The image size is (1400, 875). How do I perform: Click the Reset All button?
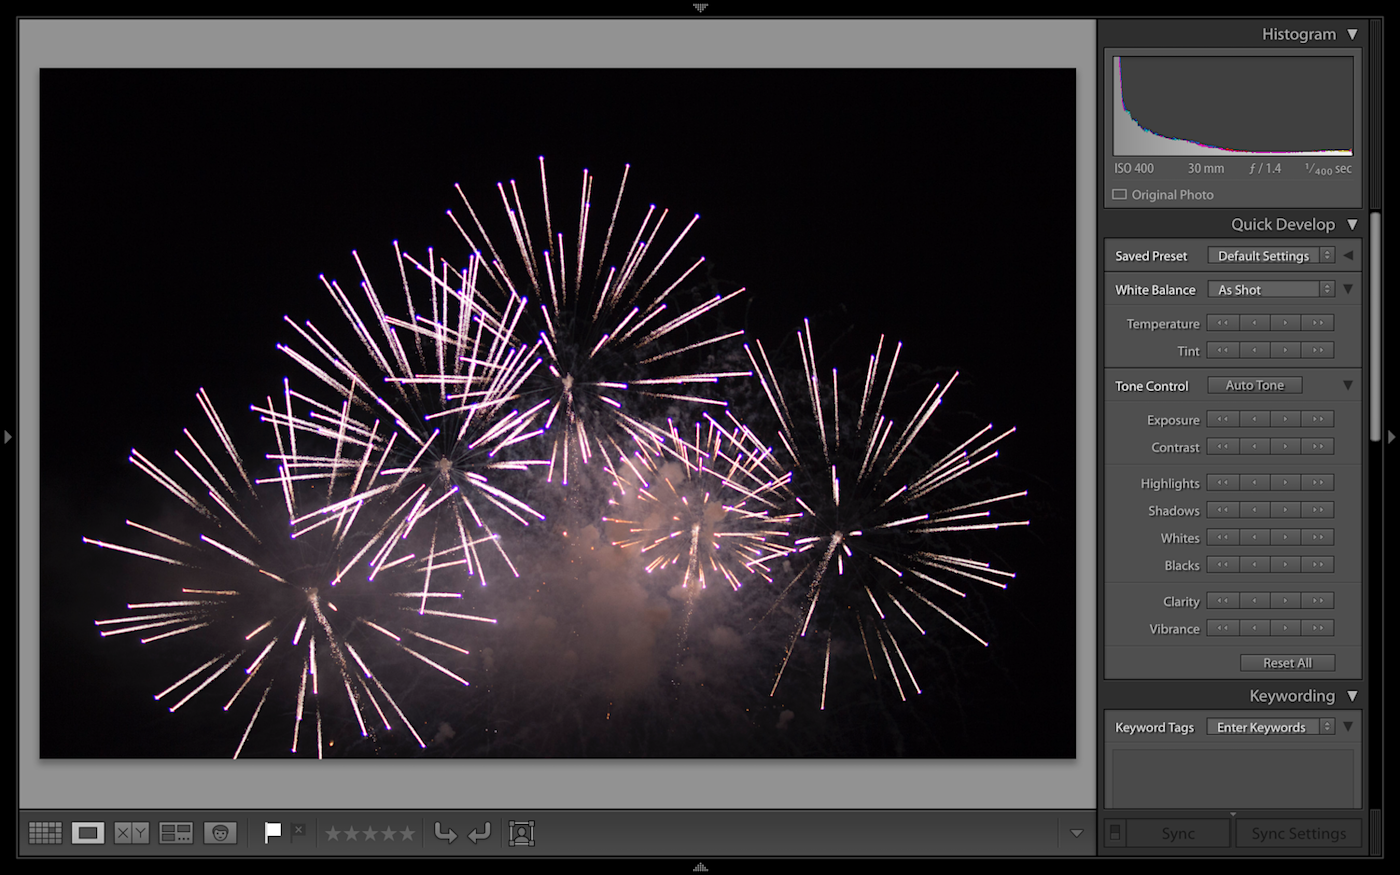1287,663
